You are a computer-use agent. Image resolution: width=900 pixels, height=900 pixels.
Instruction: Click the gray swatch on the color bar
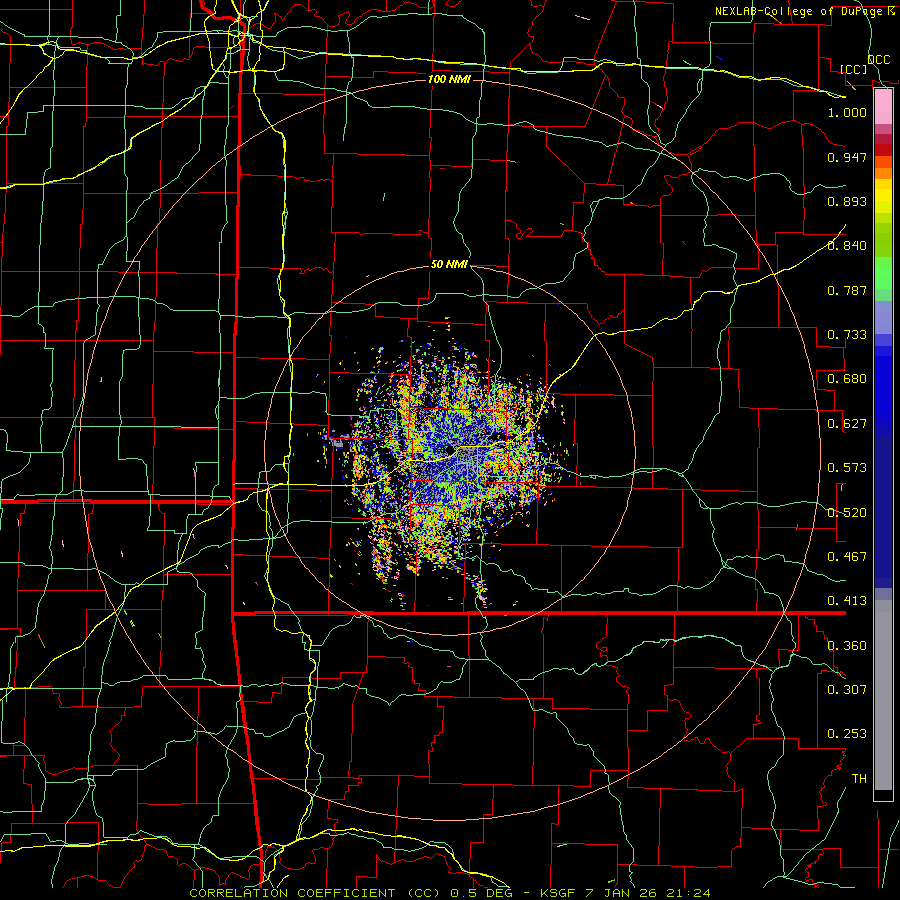[883, 695]
